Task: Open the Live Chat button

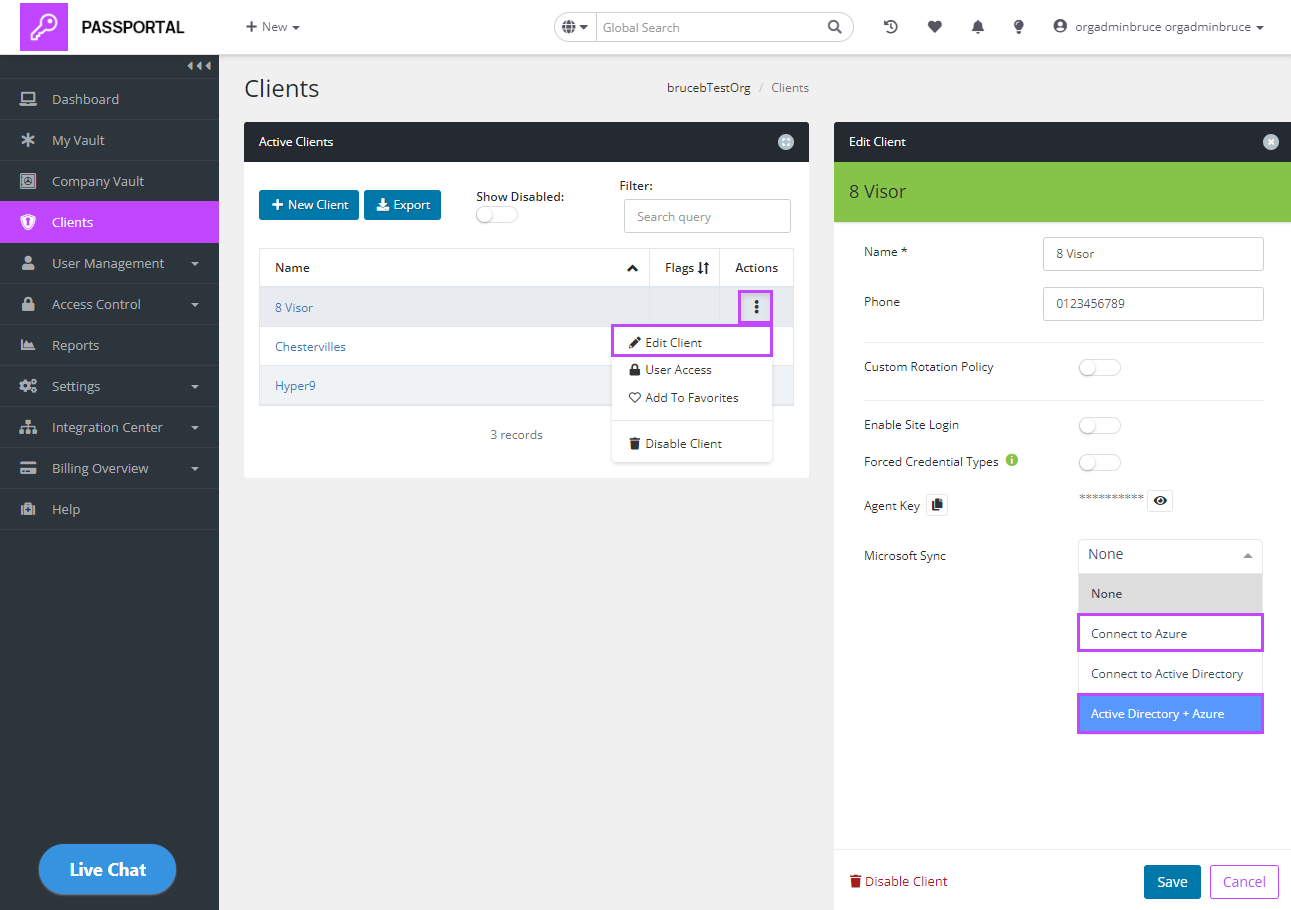Action: (x=107, y=870)
